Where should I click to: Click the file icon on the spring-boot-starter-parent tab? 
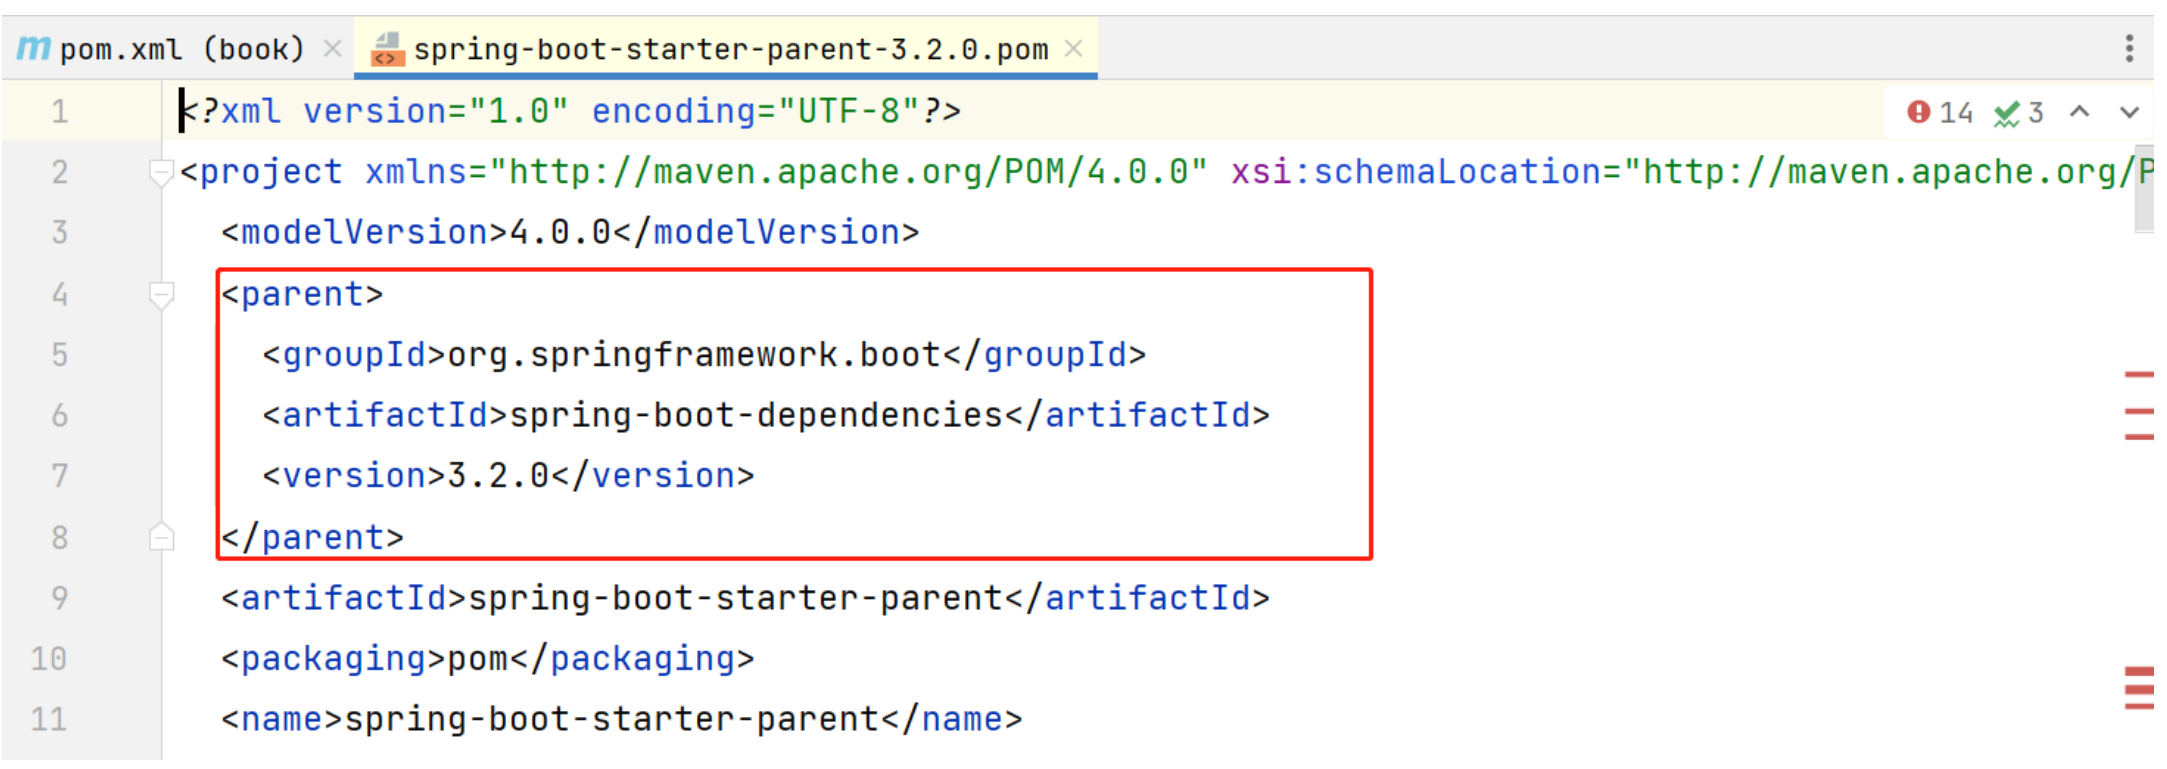(x=387, y=49)
